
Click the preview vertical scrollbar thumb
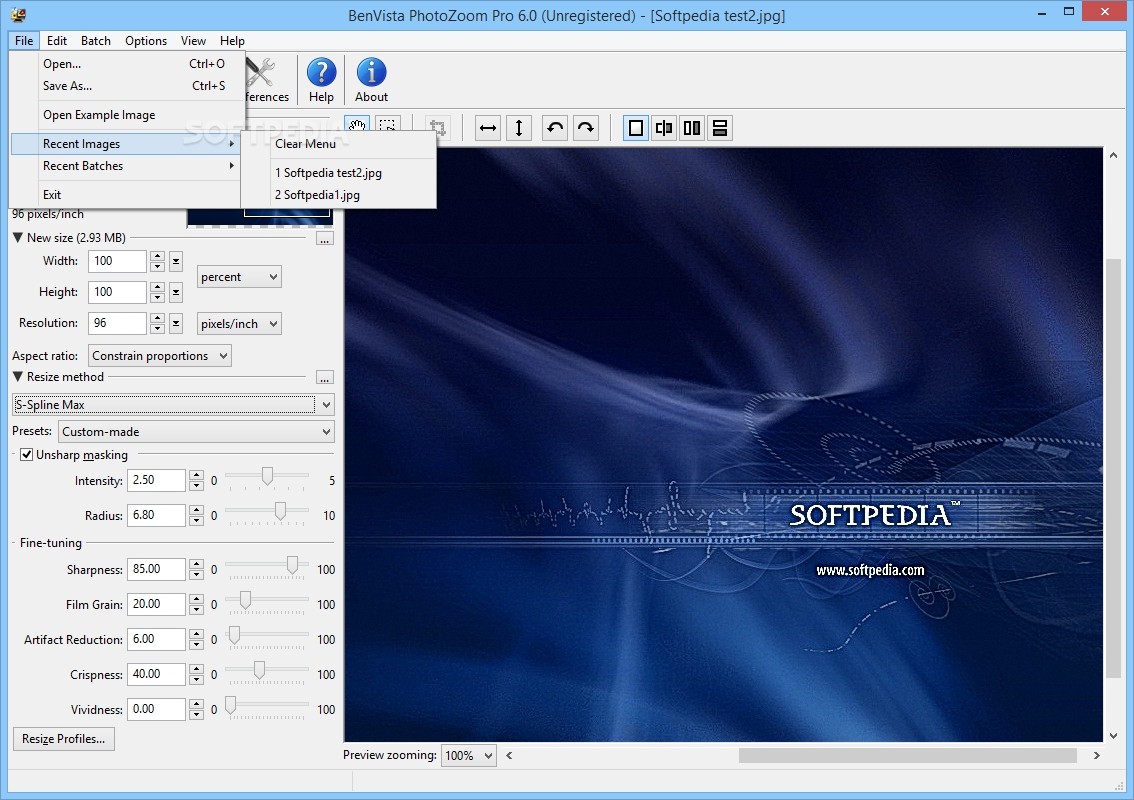tap(1113, 467)
